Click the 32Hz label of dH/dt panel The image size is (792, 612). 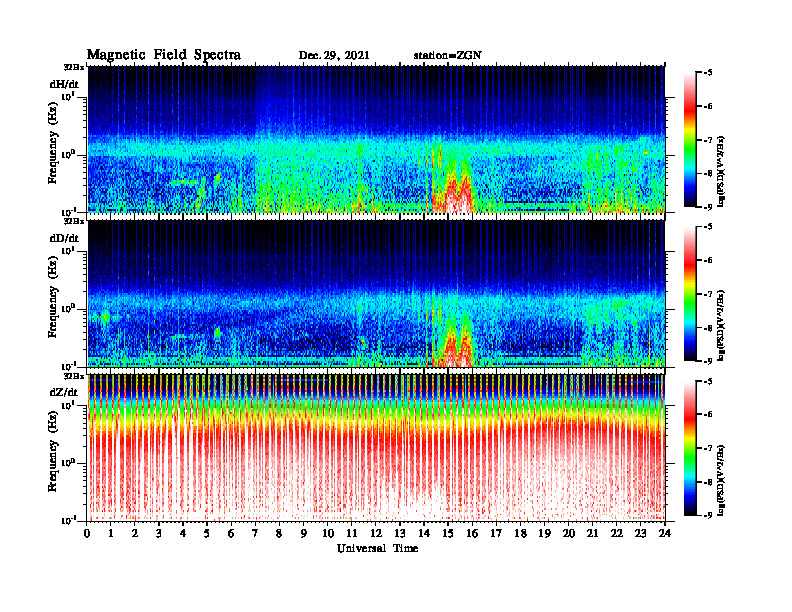point(74,67)
